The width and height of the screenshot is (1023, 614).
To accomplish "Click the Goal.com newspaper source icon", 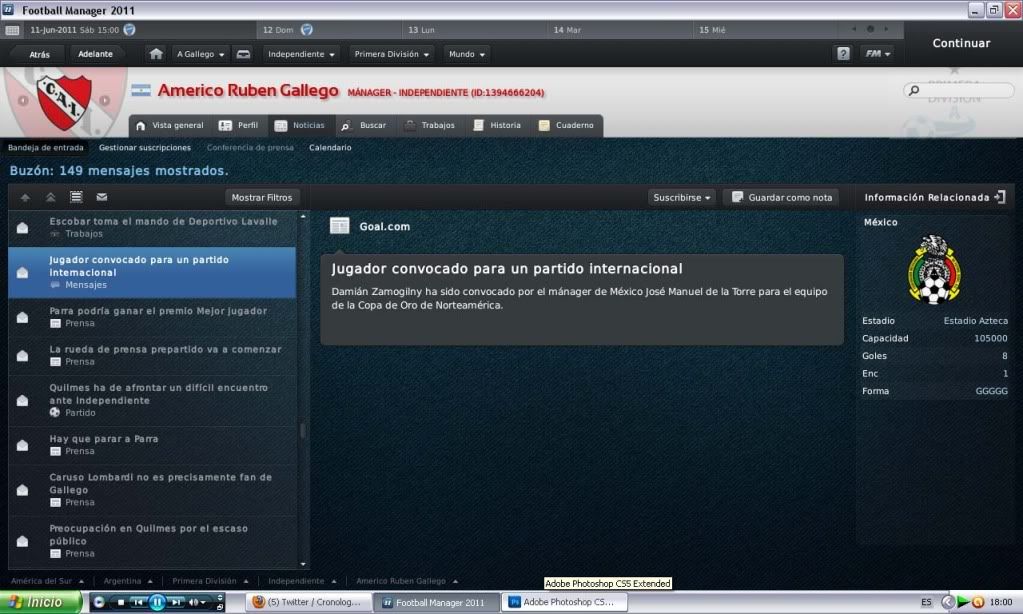I will 339,226.
